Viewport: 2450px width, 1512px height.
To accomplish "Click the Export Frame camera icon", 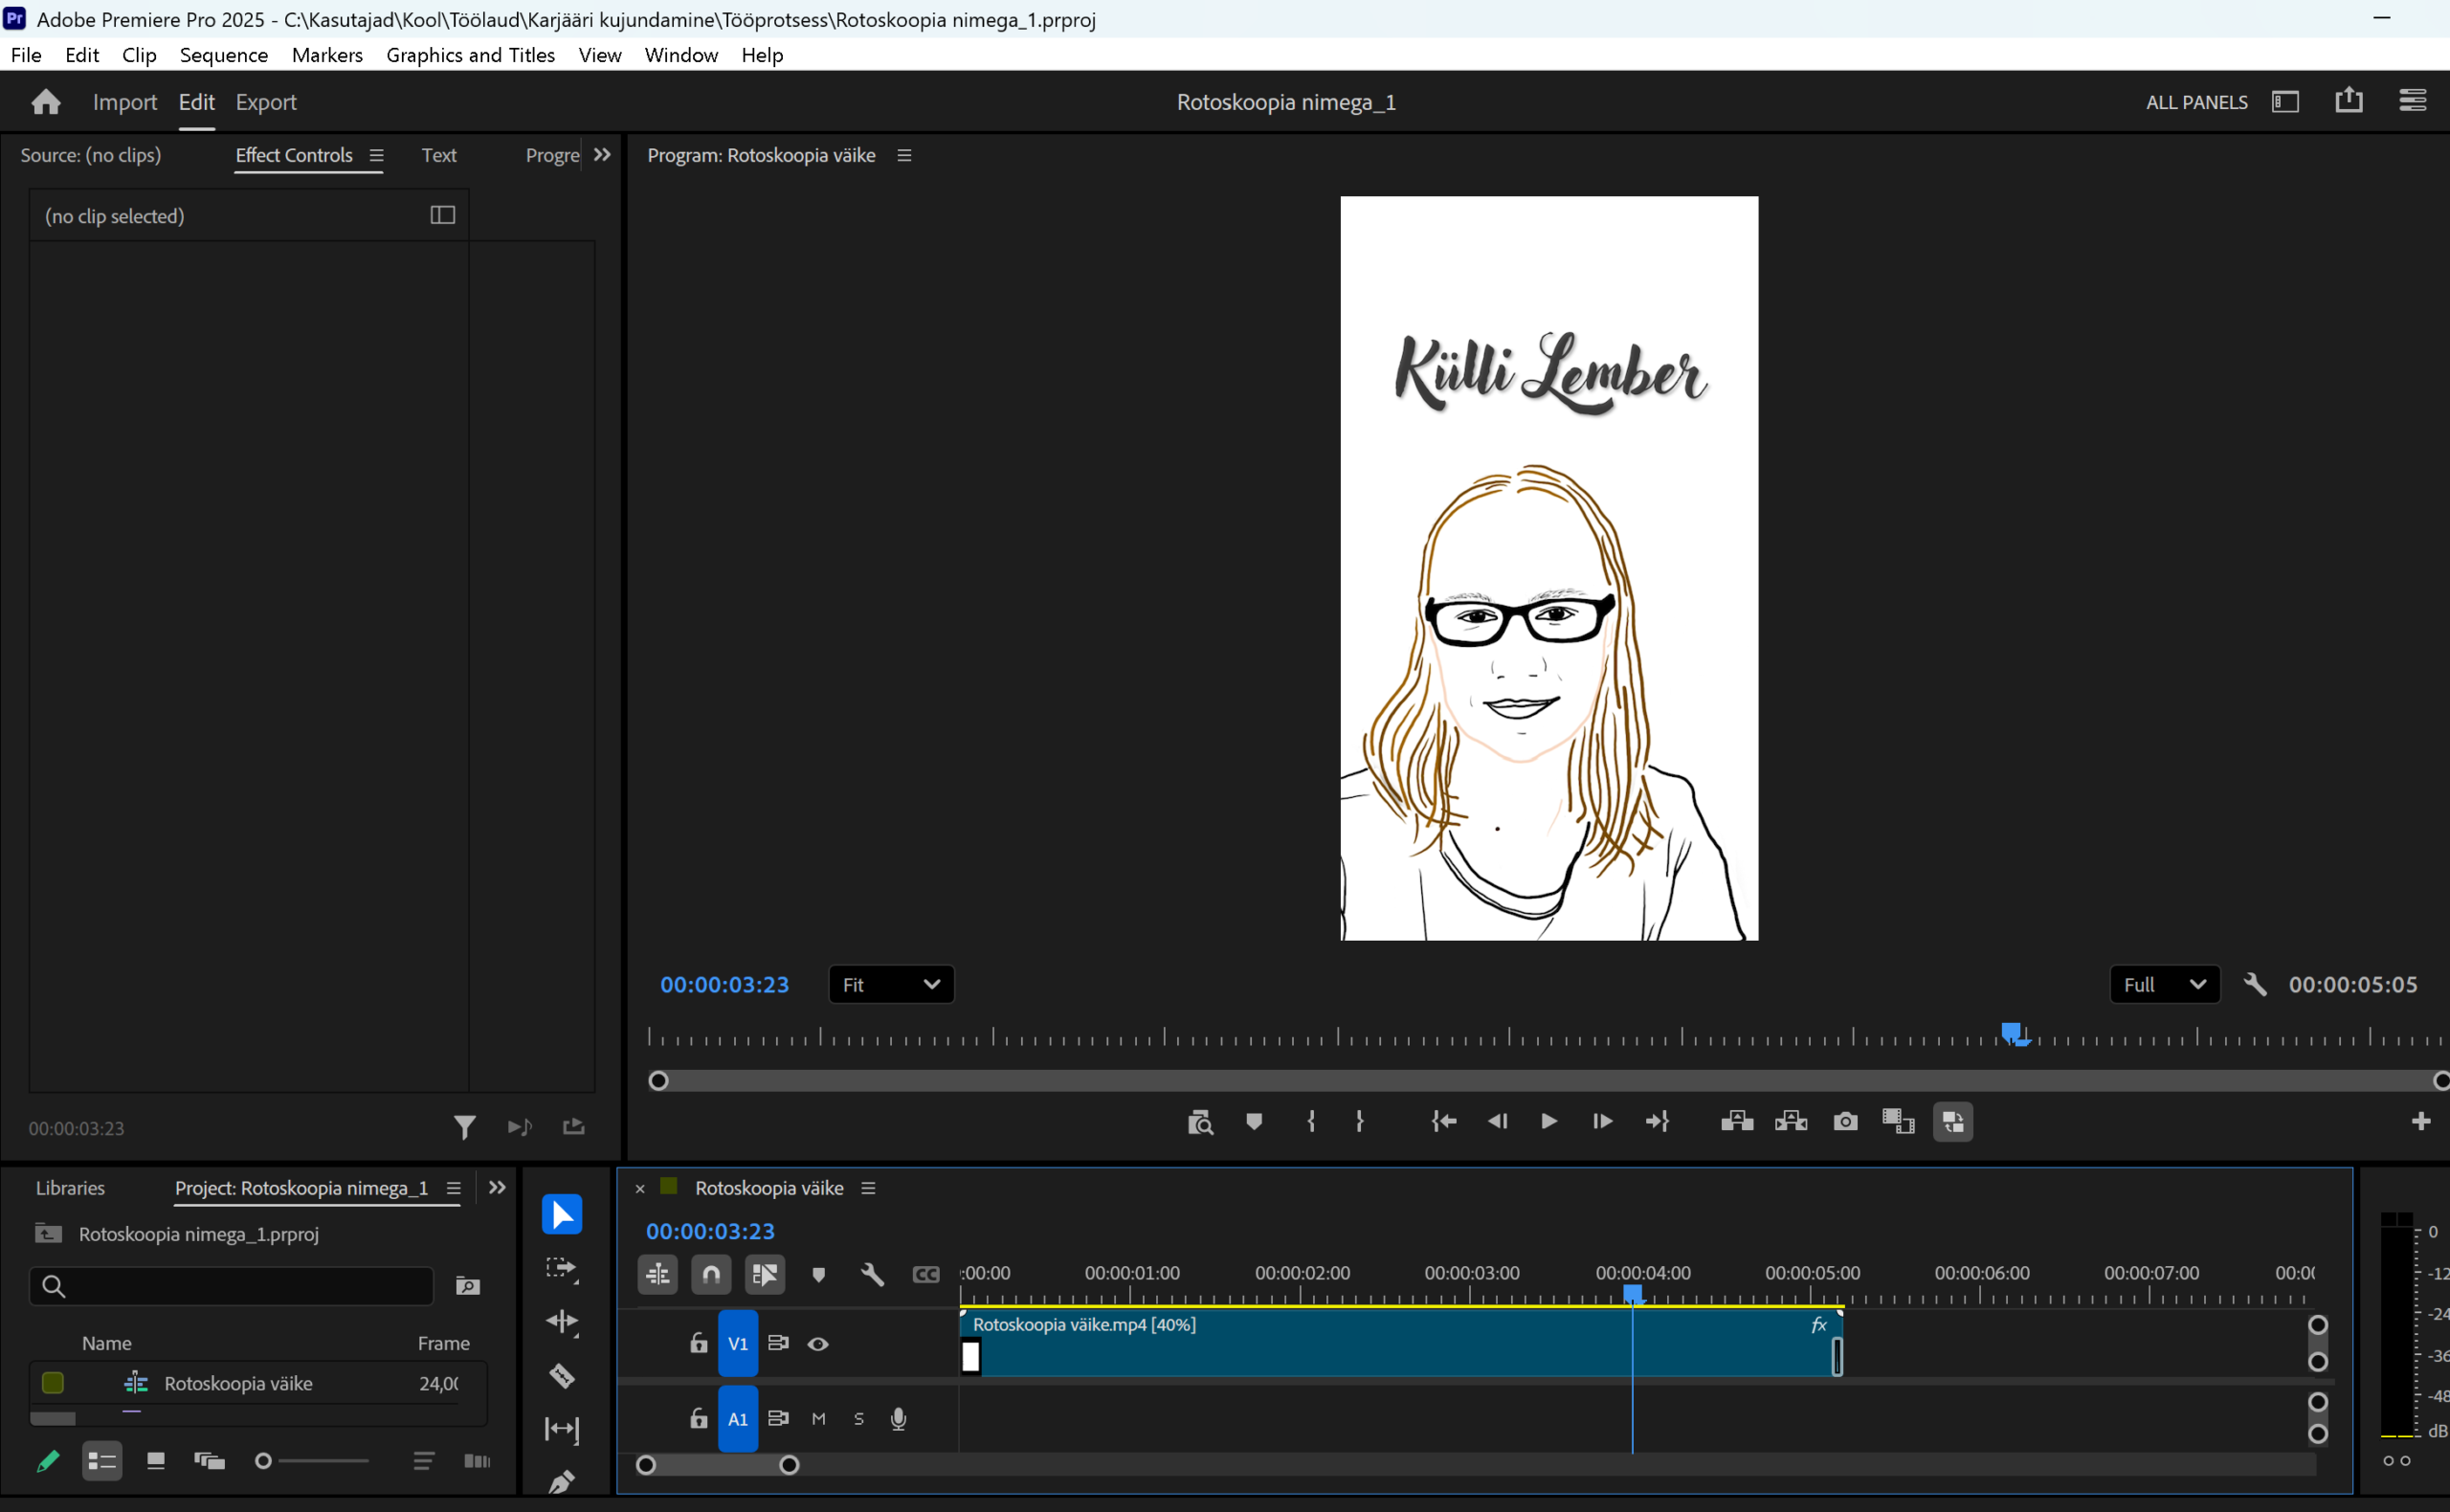I will tap(1845, 1121).
